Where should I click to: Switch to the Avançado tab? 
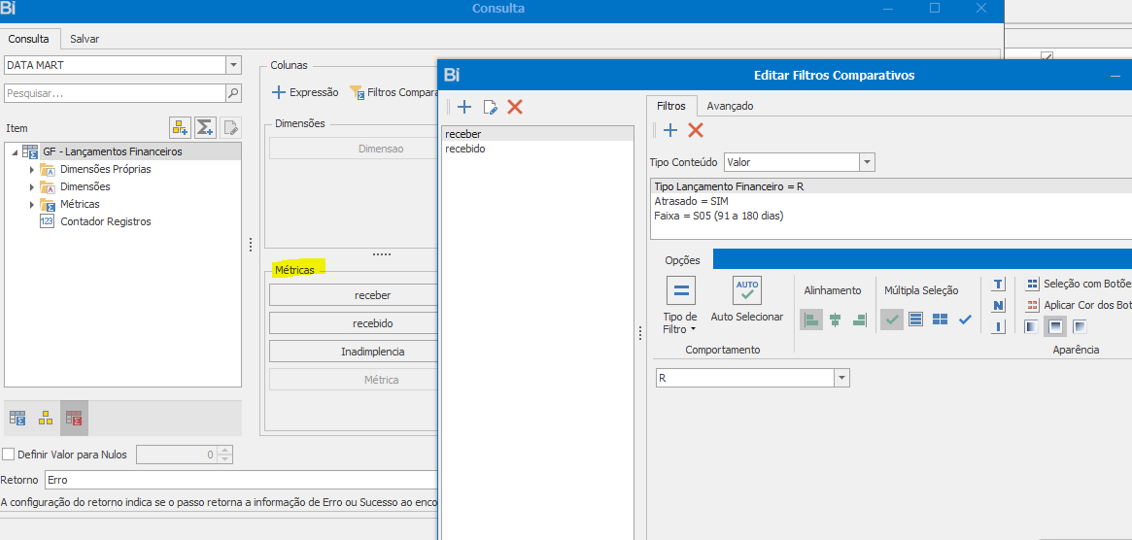point(730,106)
